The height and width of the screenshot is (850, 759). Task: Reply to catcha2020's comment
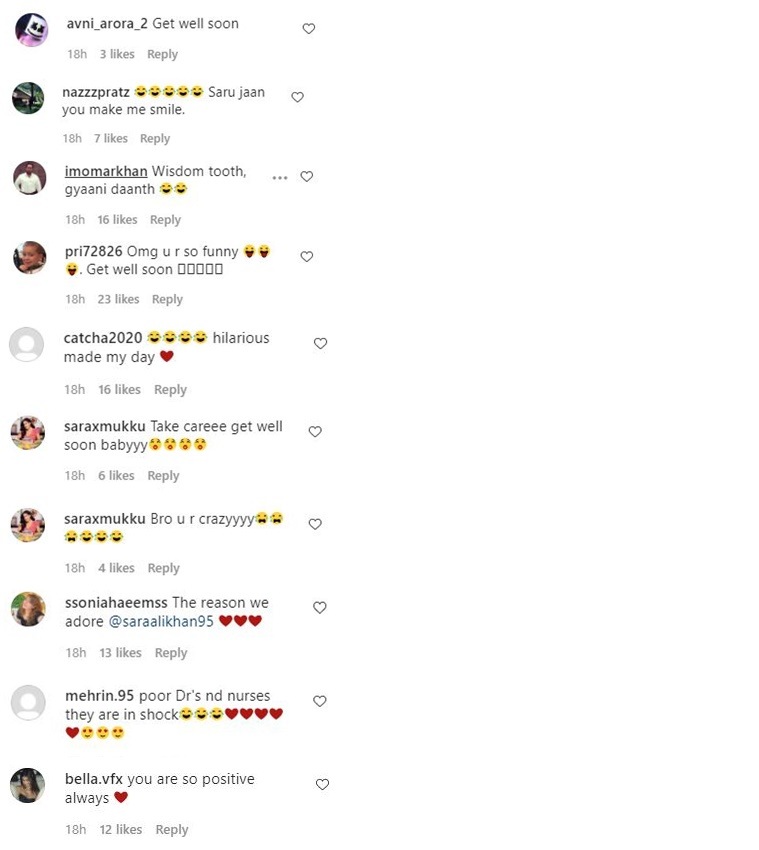(170, 389)
